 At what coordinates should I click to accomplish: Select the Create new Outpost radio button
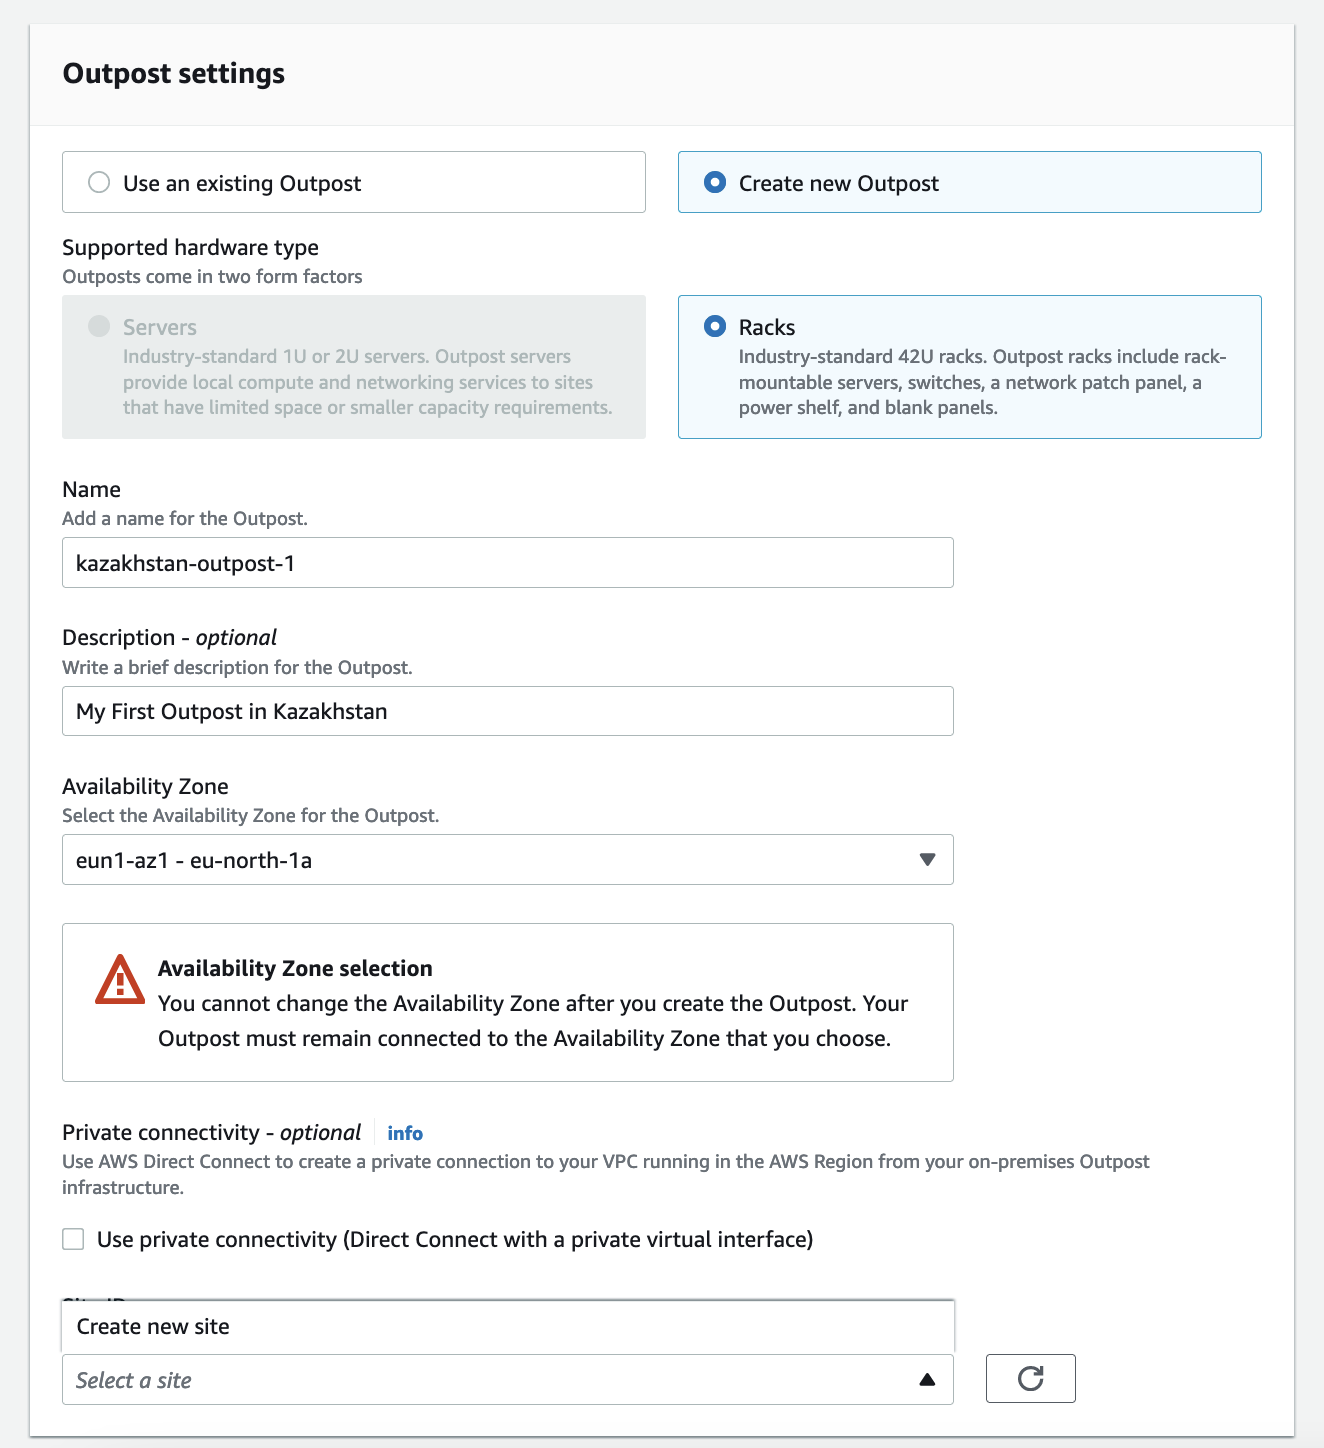tap(715, 182)
